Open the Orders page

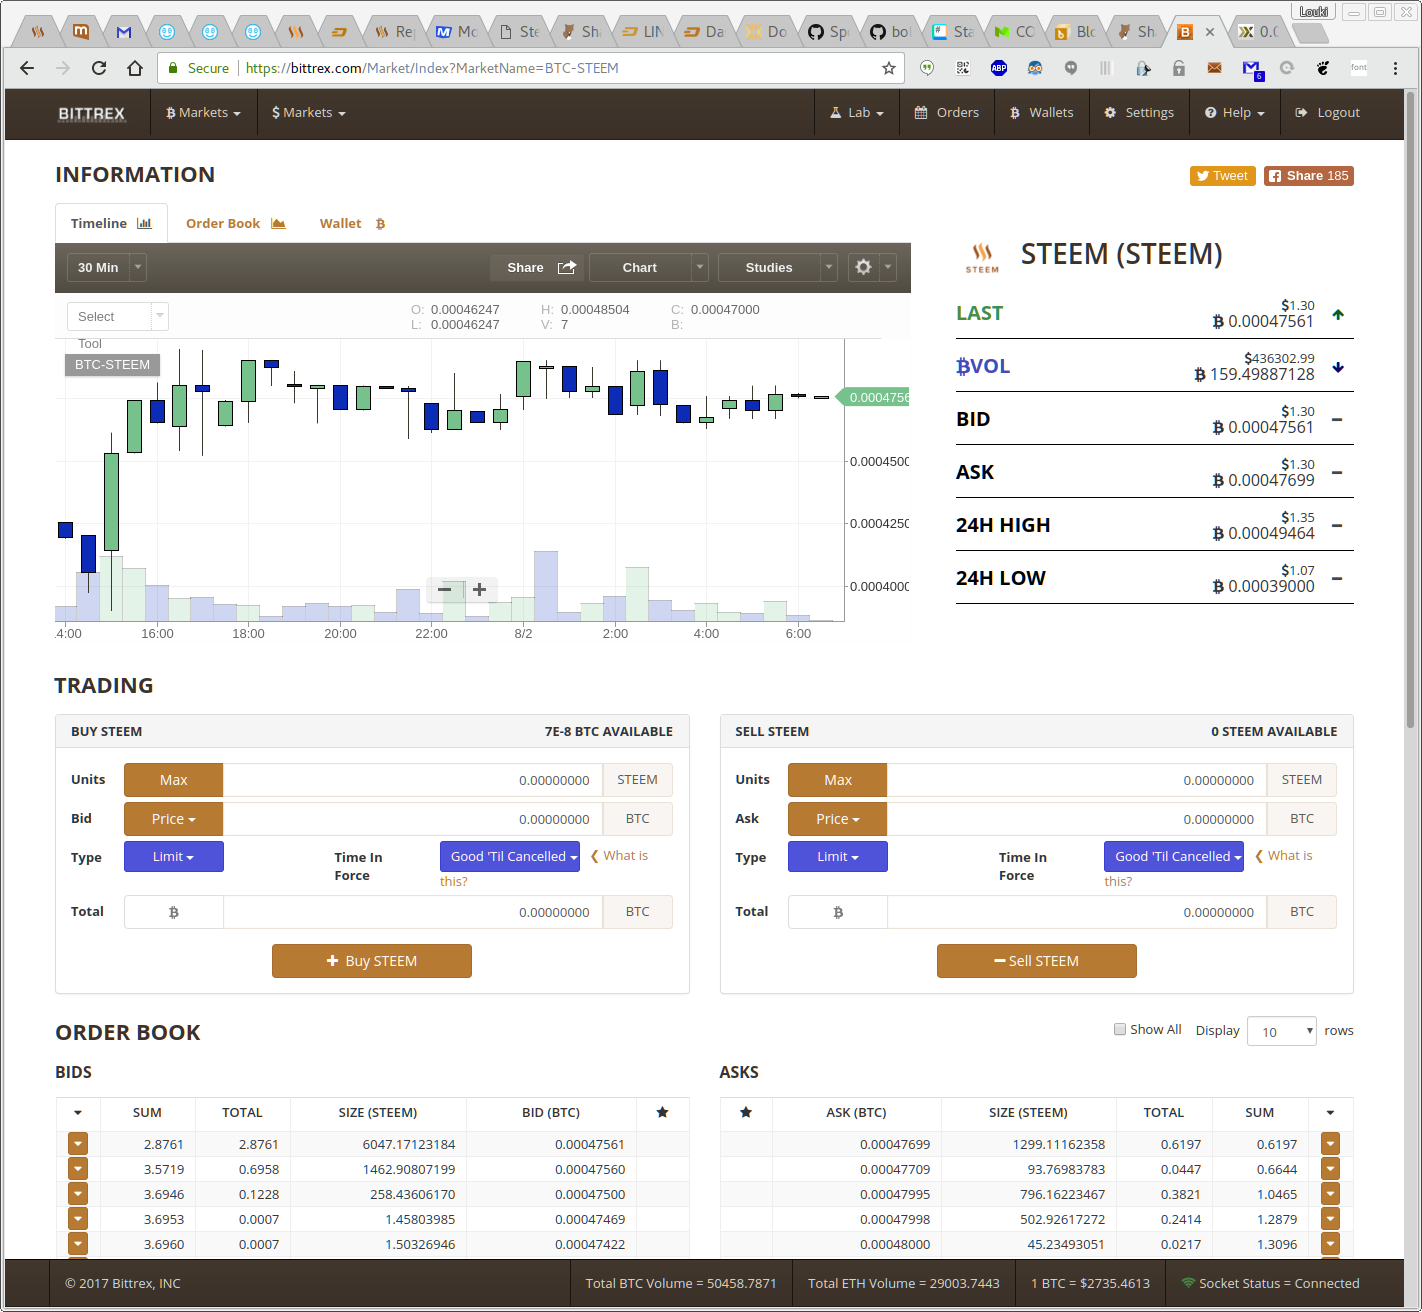click(x=947, y=113)
